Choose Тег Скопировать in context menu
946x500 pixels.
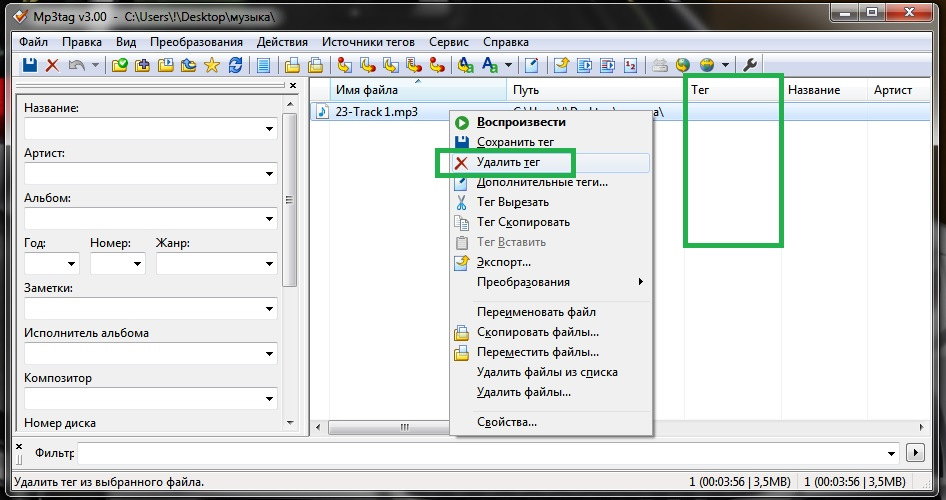click(551, 222)
